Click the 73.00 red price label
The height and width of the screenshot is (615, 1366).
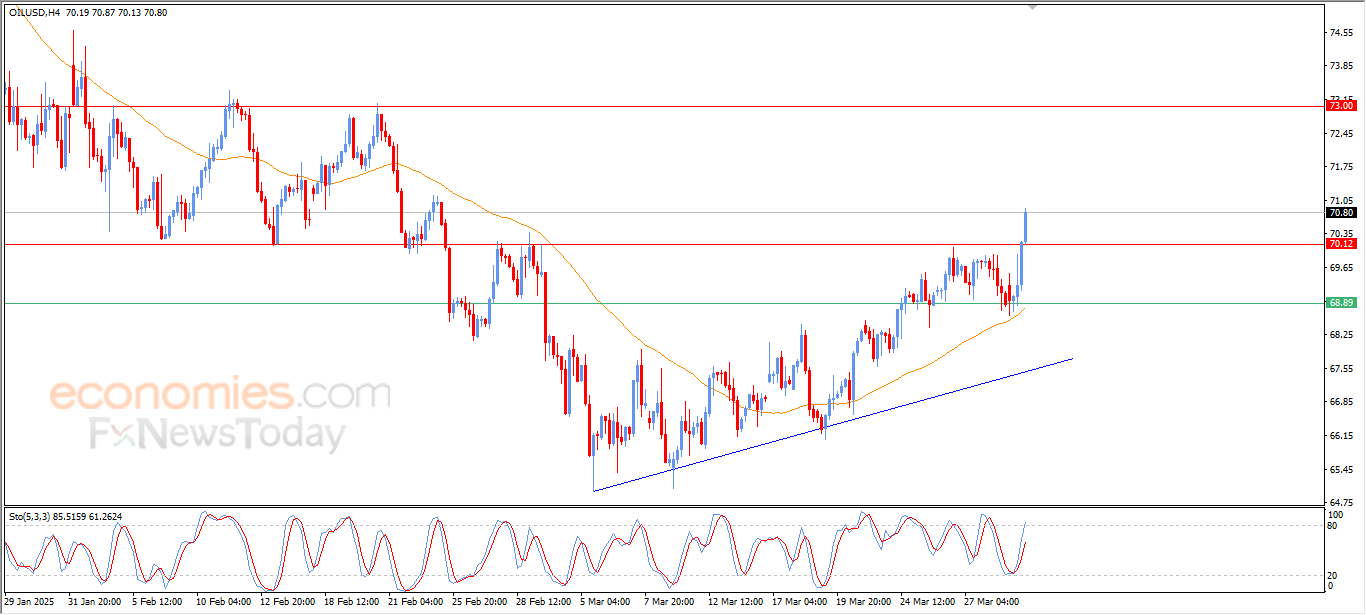1340,105
